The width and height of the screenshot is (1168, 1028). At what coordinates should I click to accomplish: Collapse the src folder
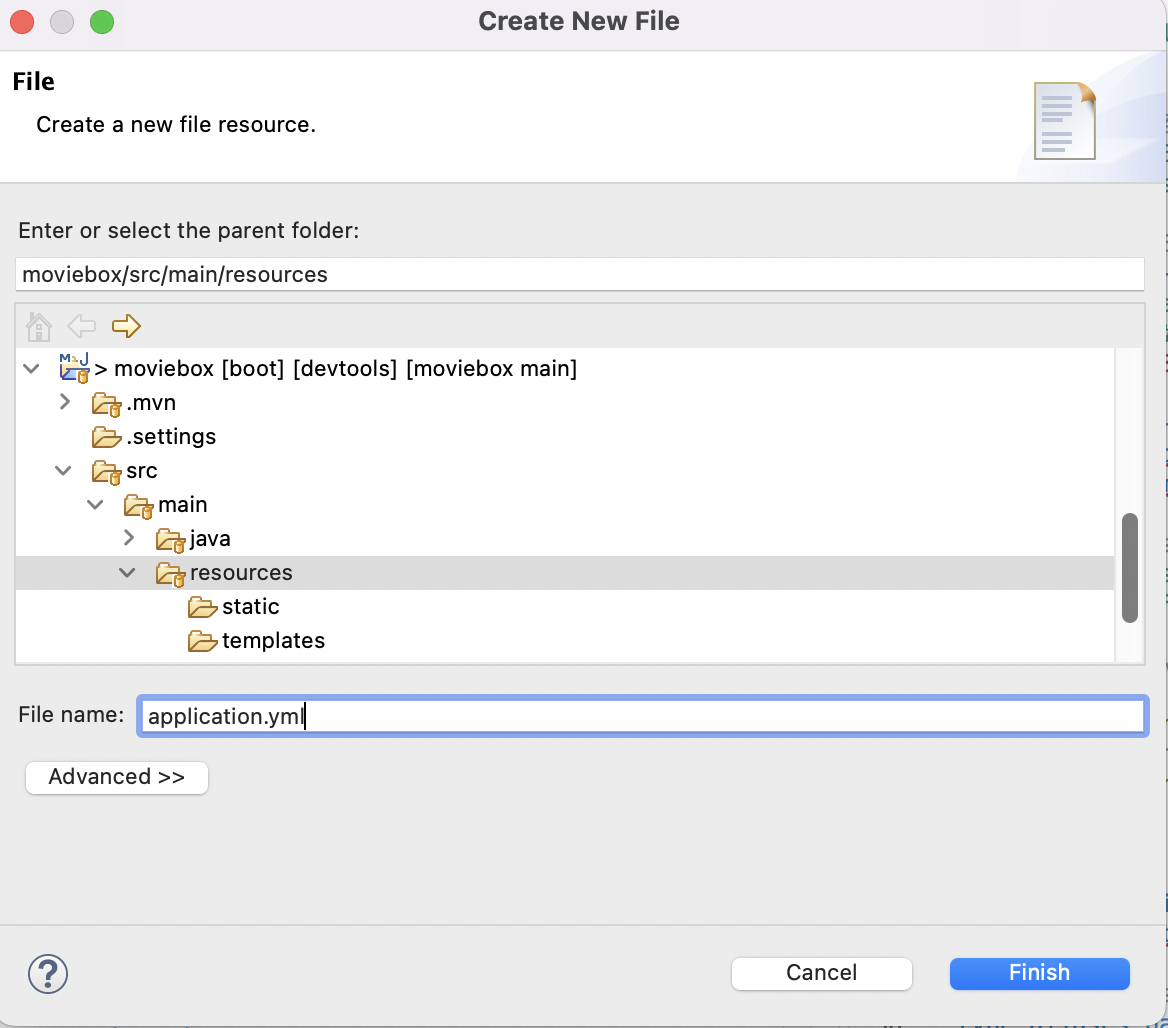(63, 471)
